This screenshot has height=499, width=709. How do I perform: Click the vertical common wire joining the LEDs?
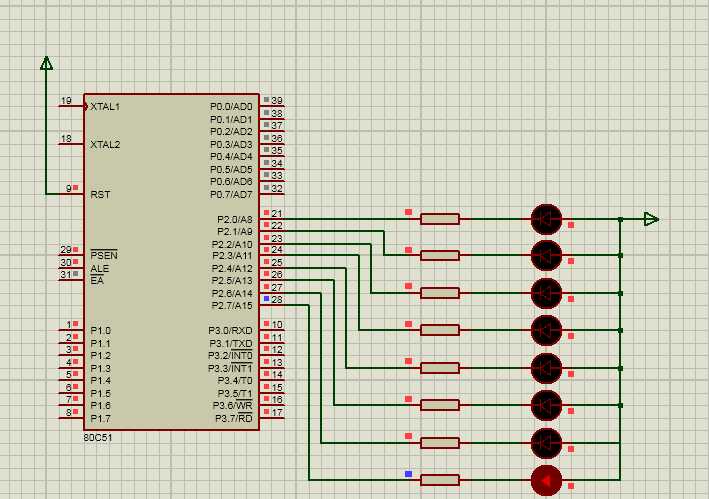(620, 349)
